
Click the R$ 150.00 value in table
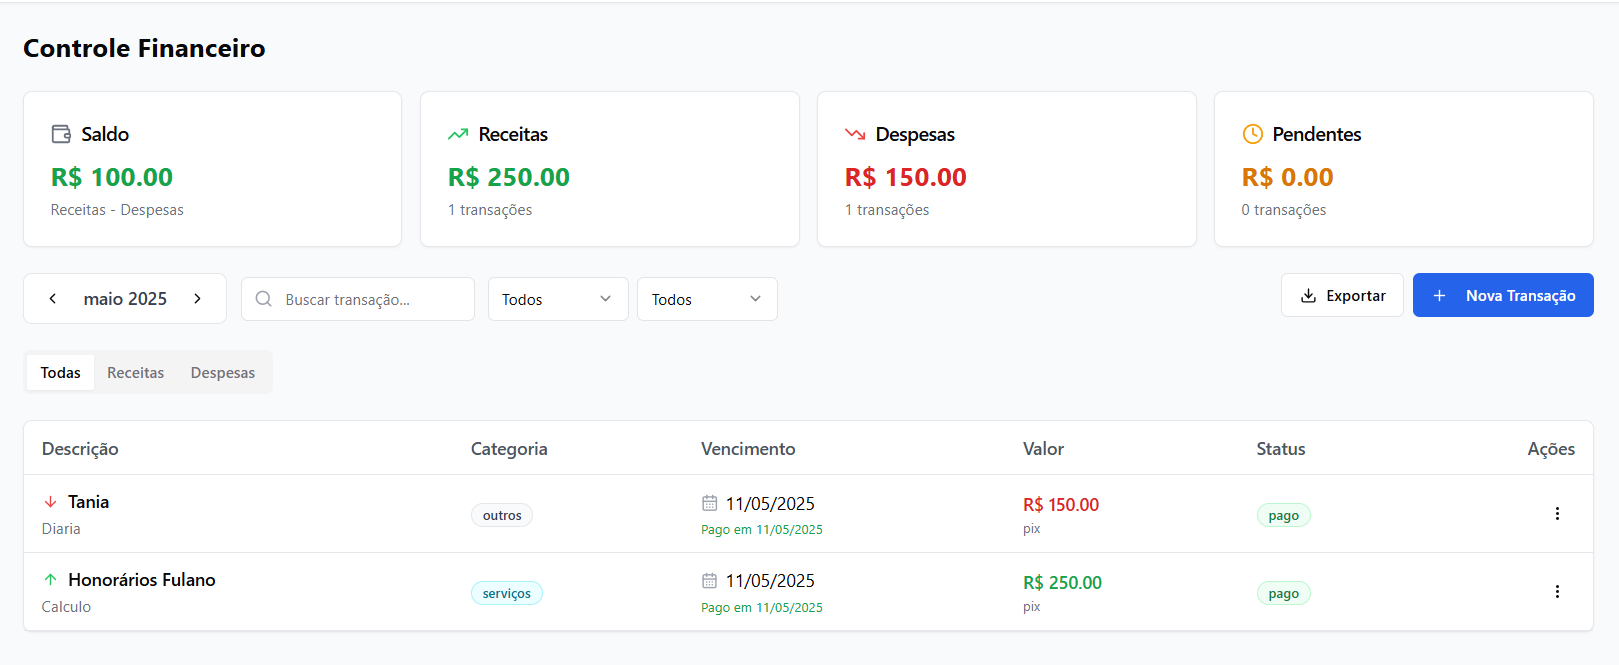point(1061,505)
